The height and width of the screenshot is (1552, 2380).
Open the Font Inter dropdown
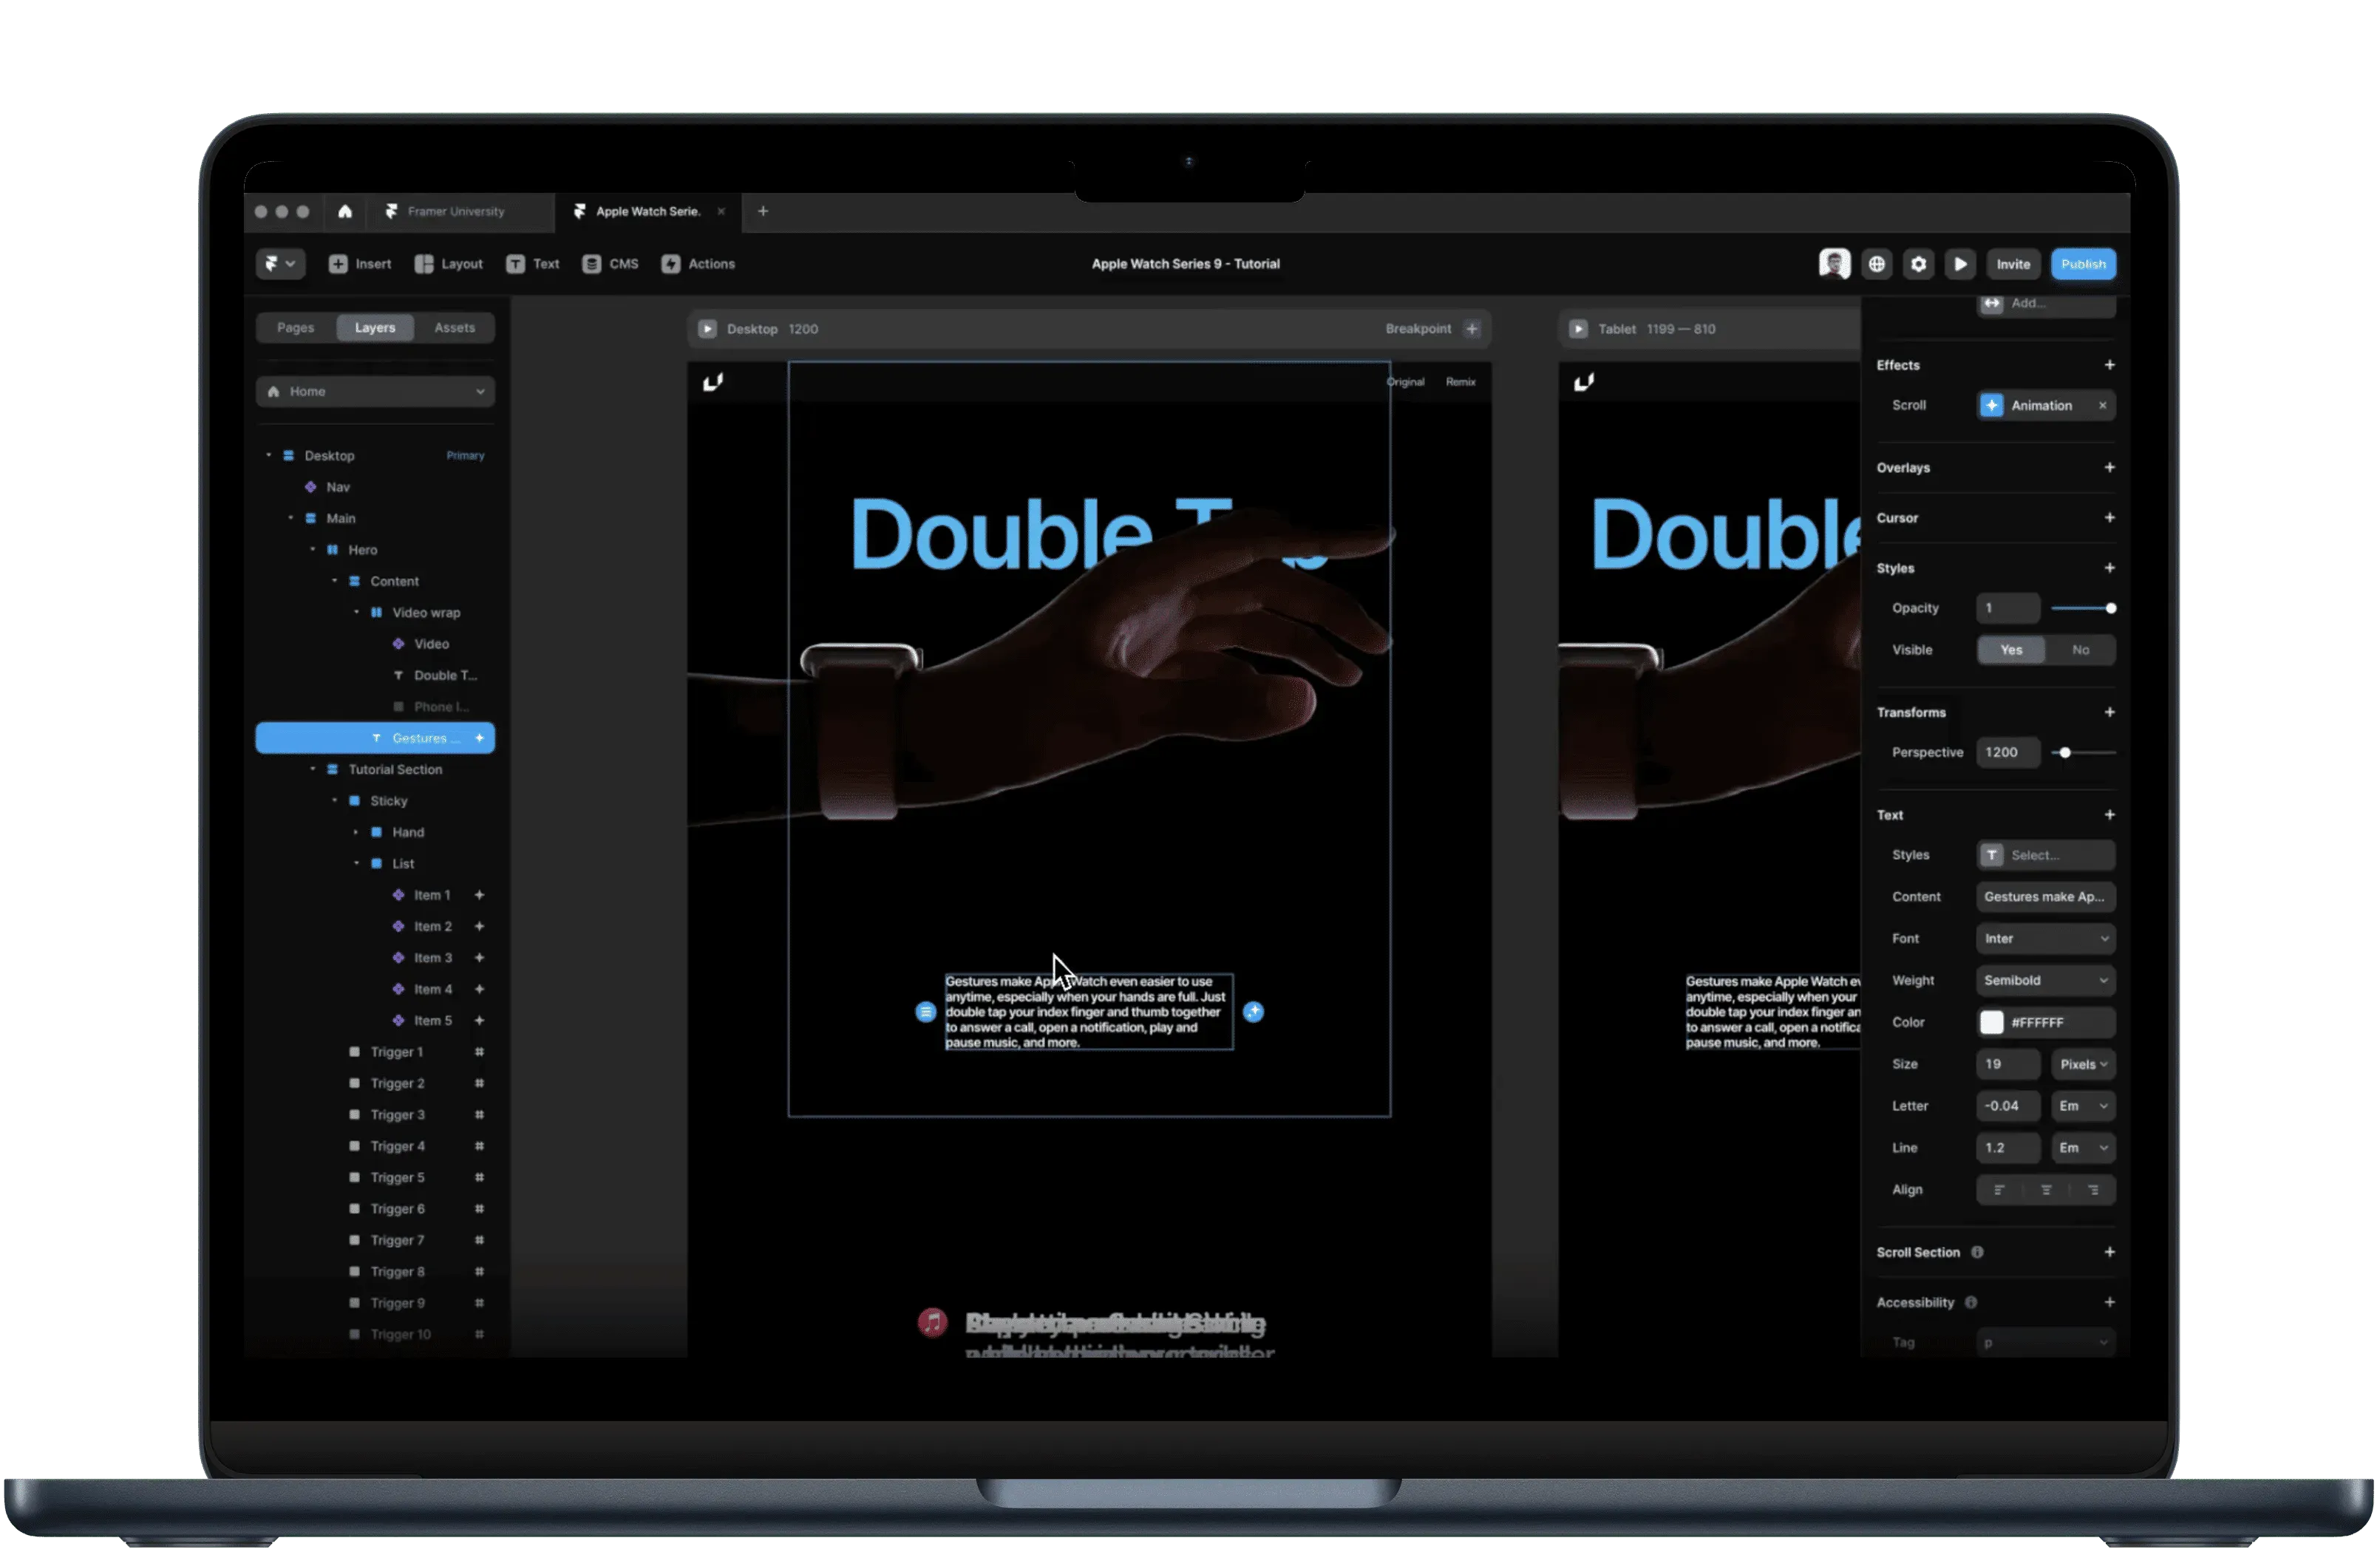2045,939
